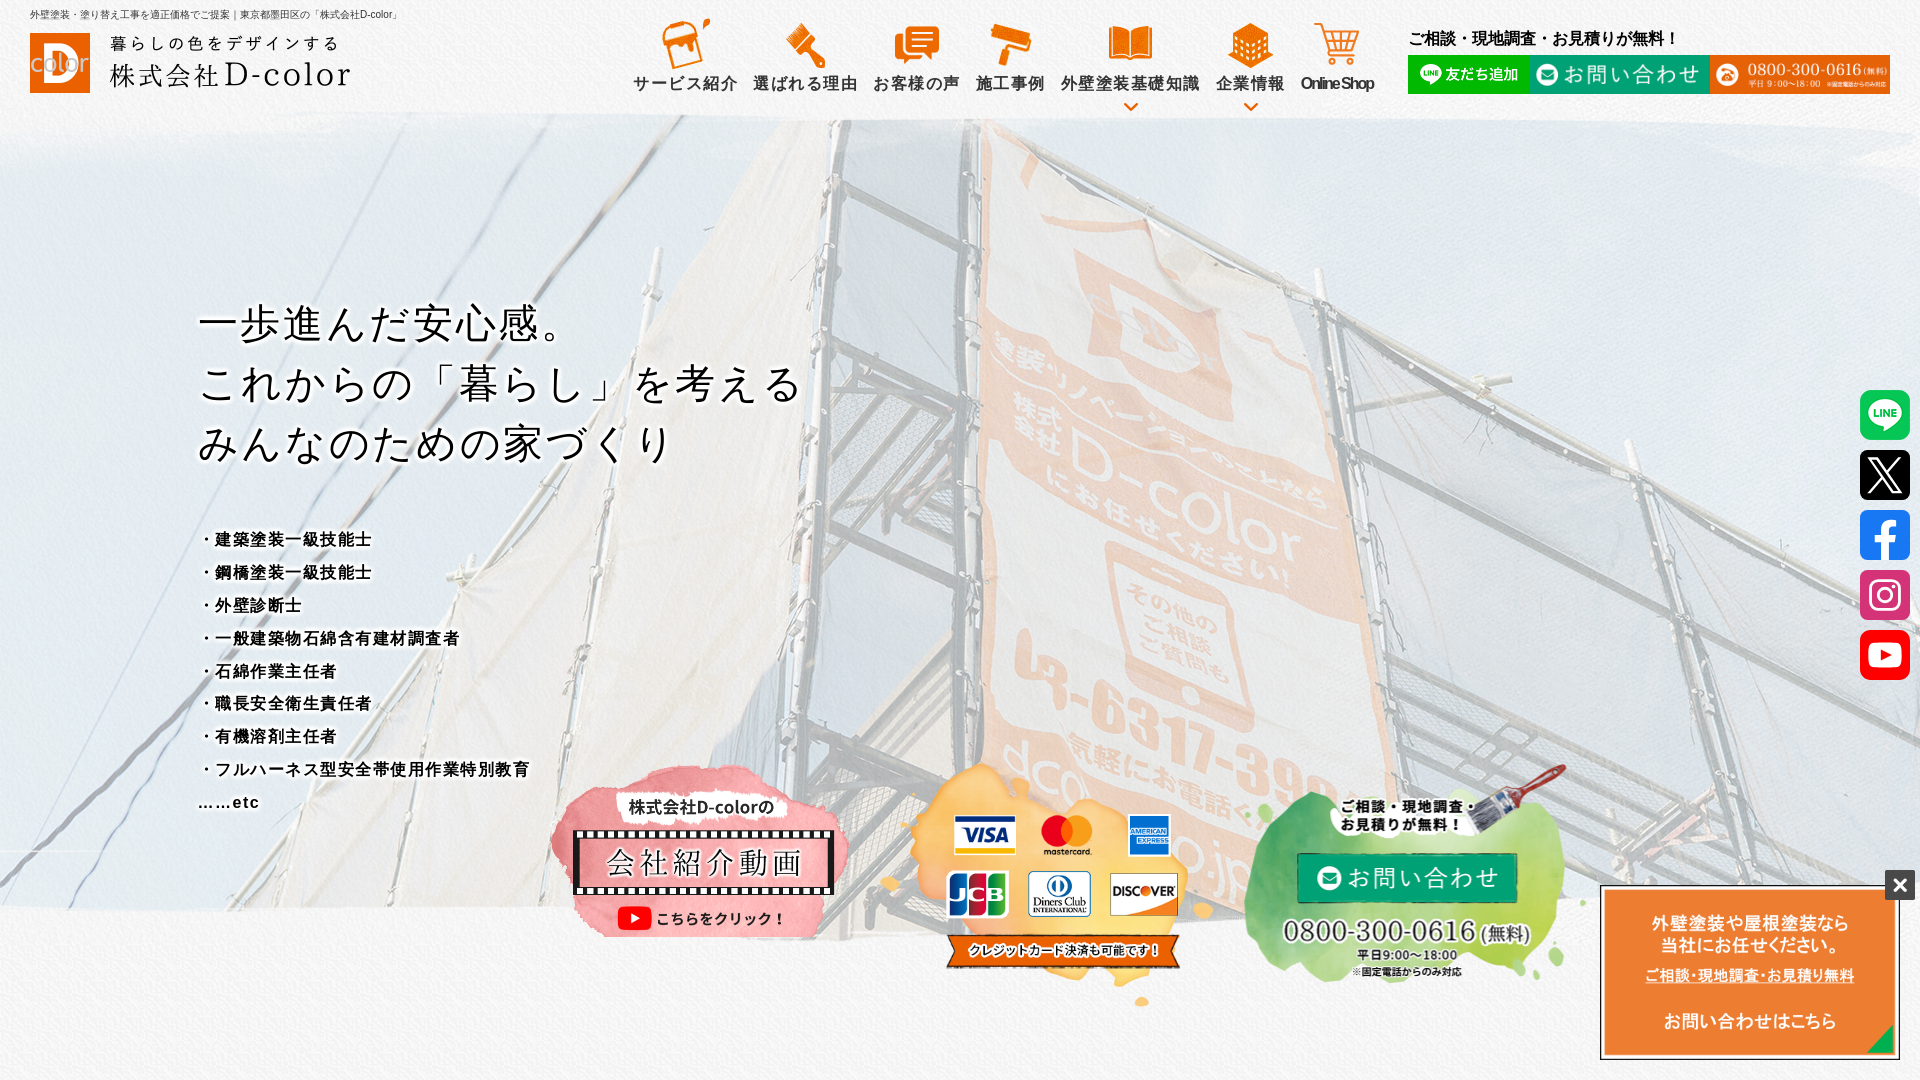Image resolution: width=1920 pixels, height=1080 pixels.
Task: Play the 会社紹介動画 video banner
Action: (703, 863)
